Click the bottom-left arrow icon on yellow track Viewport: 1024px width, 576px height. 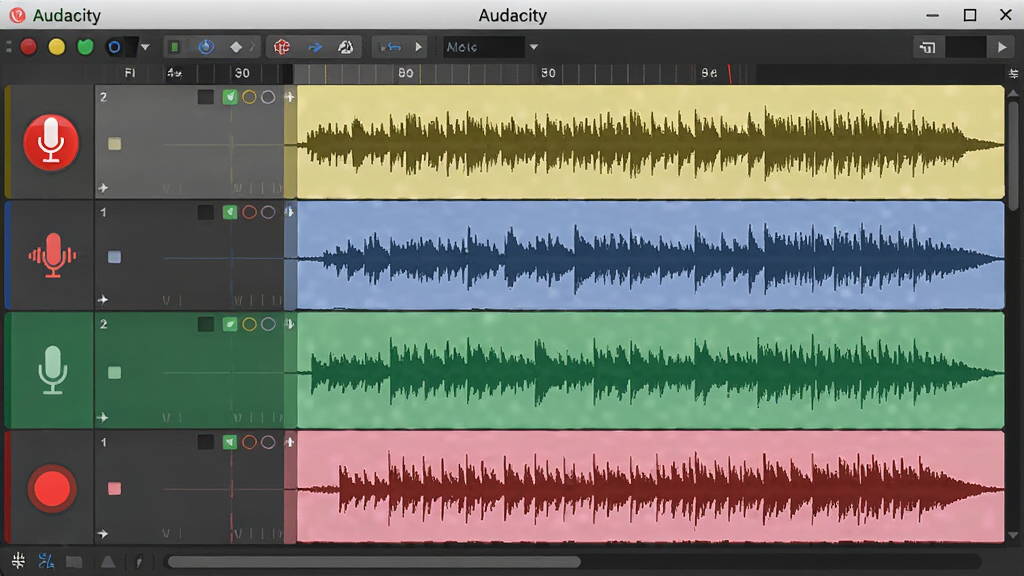pos(103,188)
